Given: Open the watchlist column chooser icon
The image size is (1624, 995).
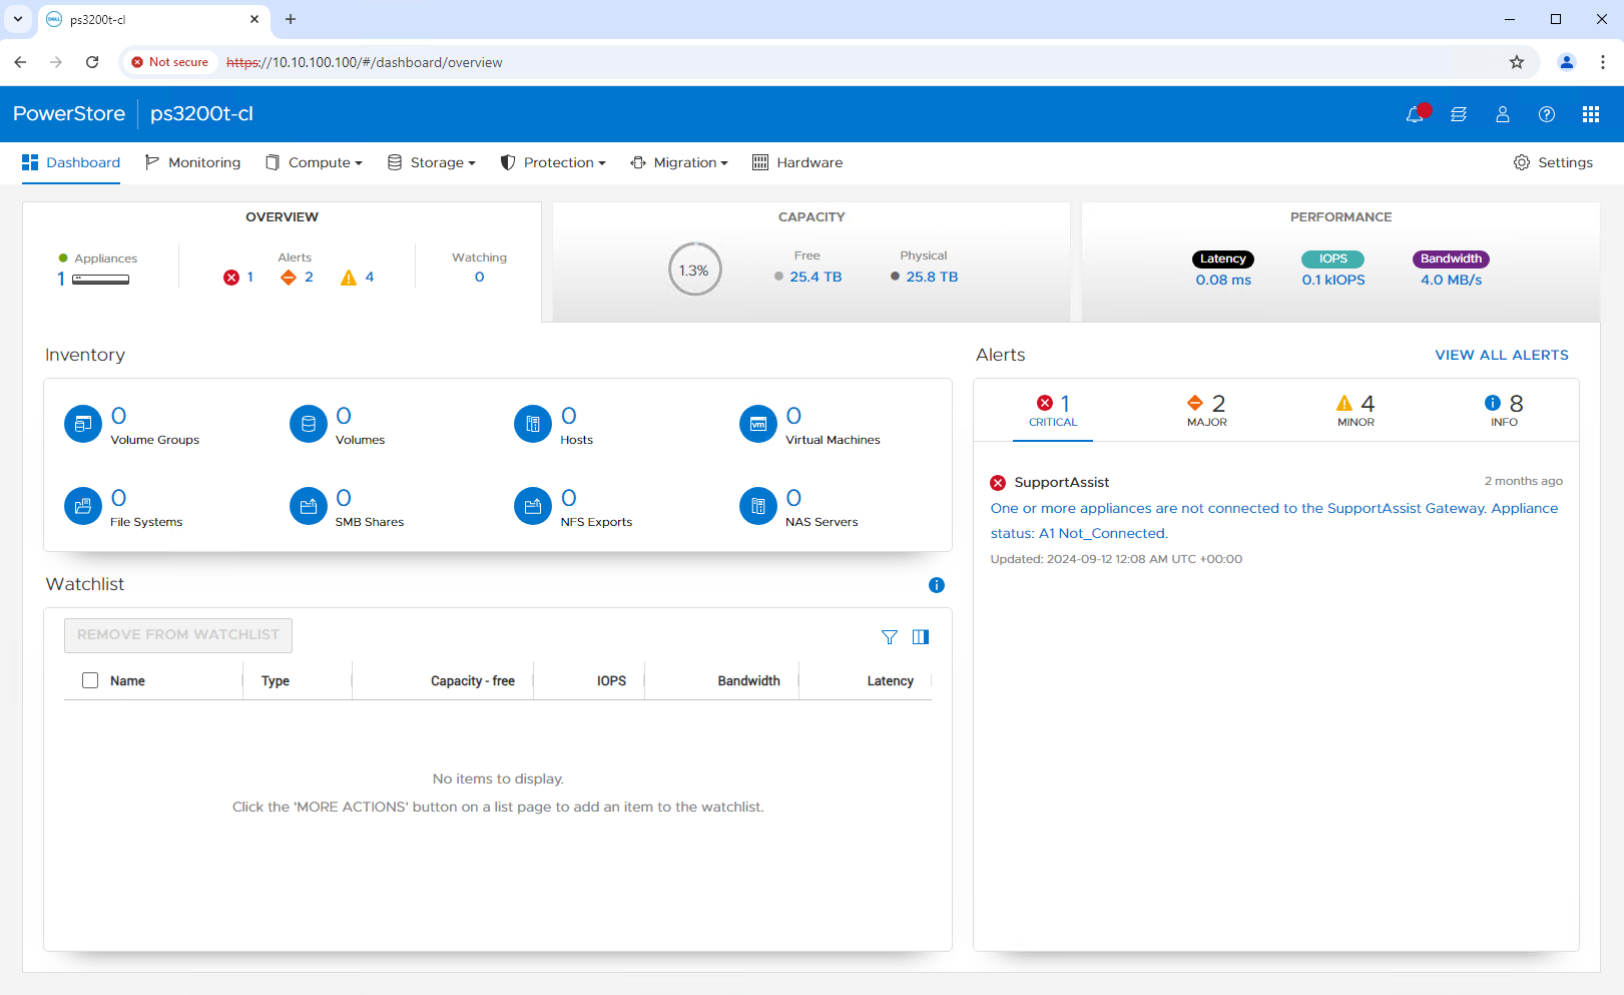Looking at the screenshot, I should tap(921, 637).
